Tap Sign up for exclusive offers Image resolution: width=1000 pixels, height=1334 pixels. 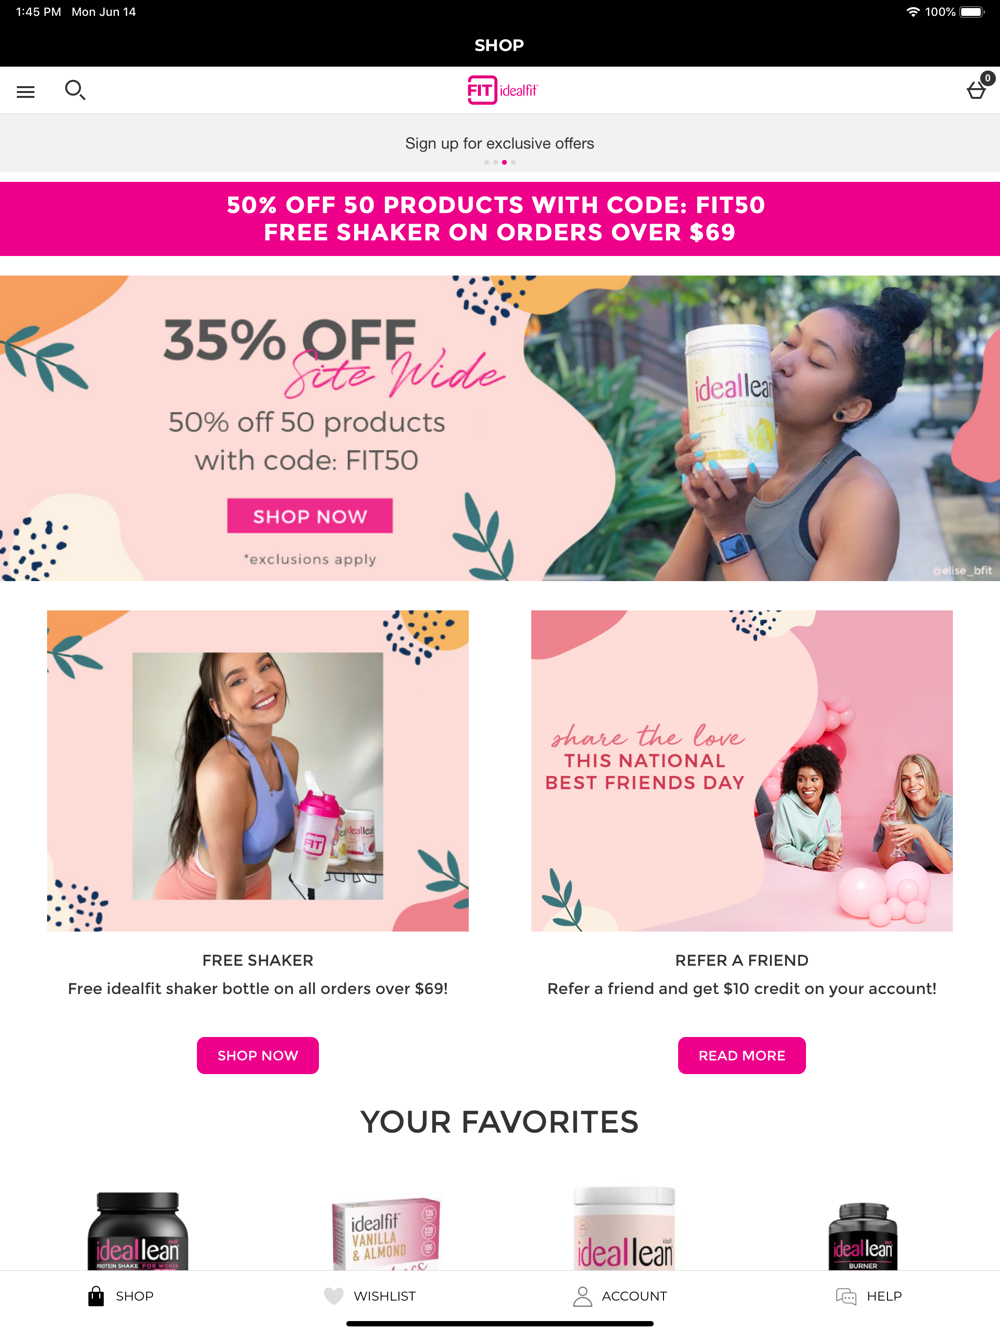pyautogui.click(x=500, y=143)
